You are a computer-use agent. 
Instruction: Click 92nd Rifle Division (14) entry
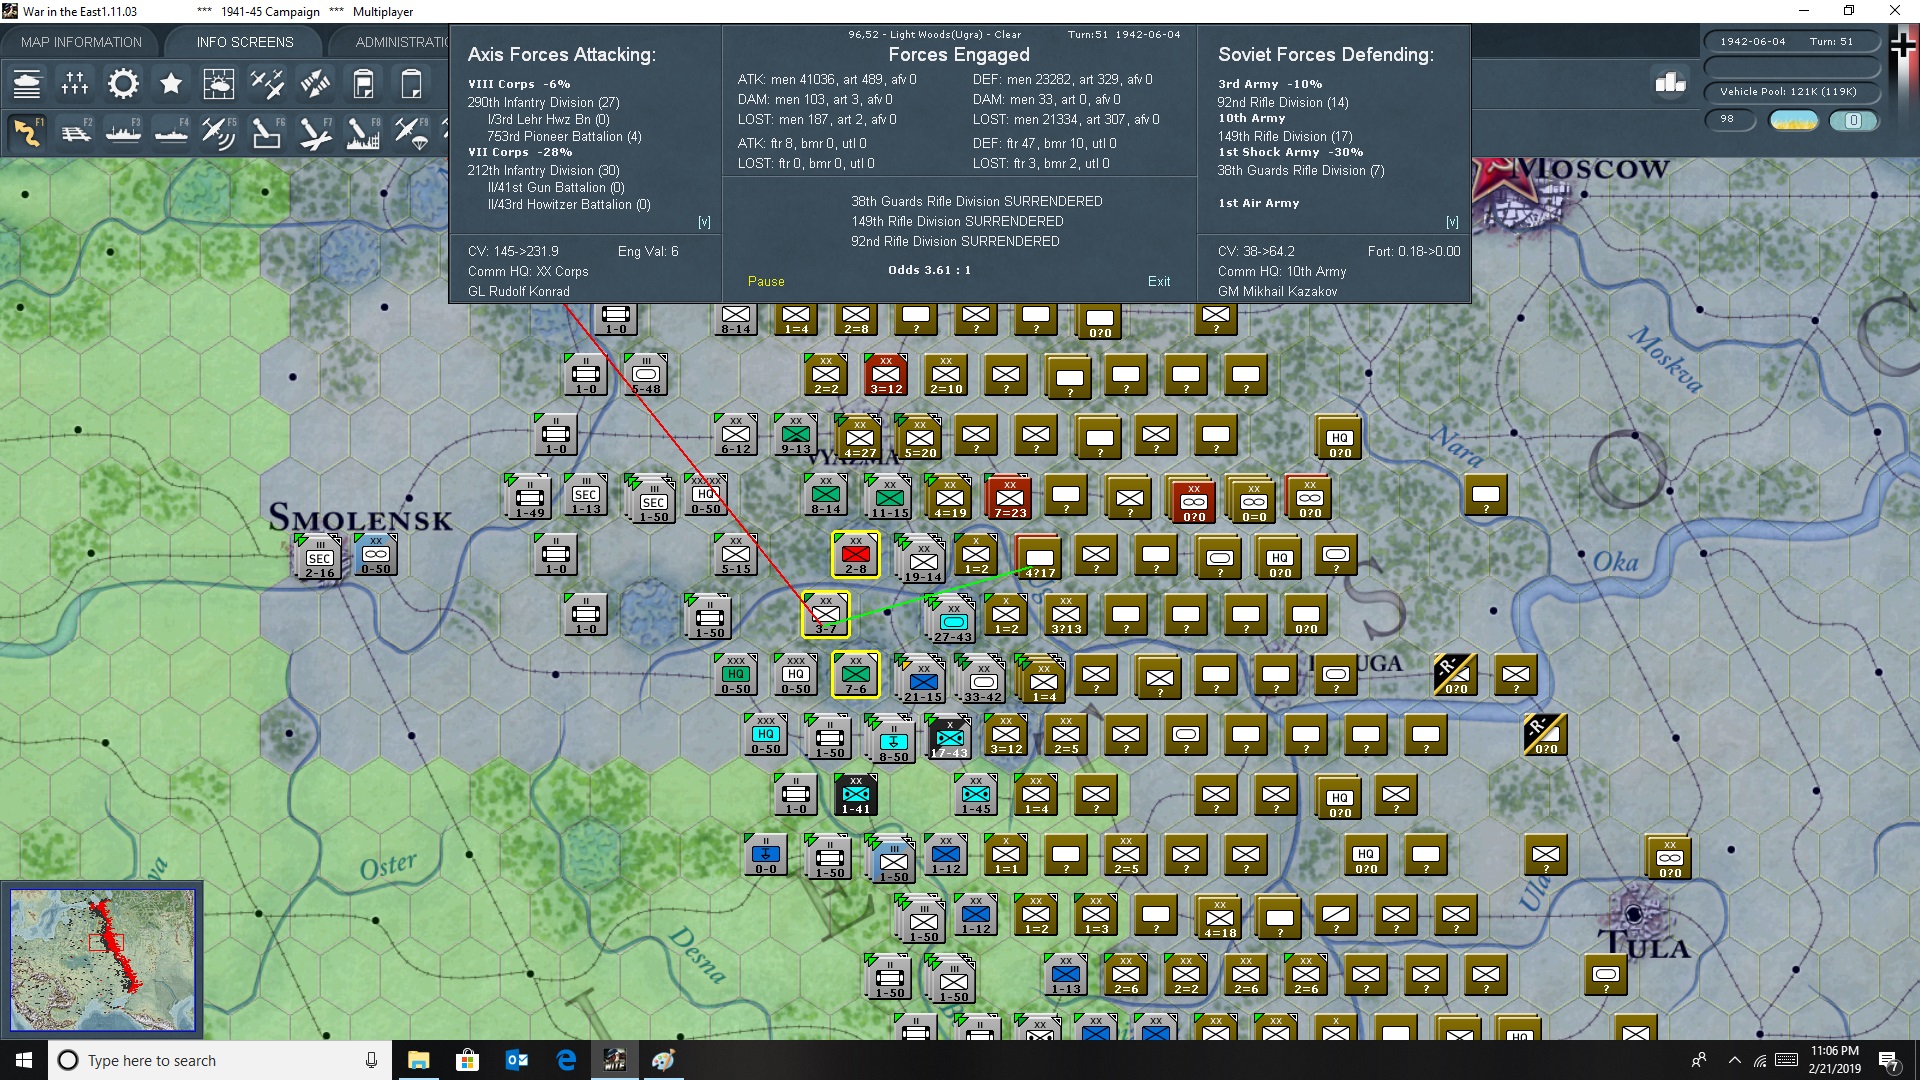[1283, 102]
